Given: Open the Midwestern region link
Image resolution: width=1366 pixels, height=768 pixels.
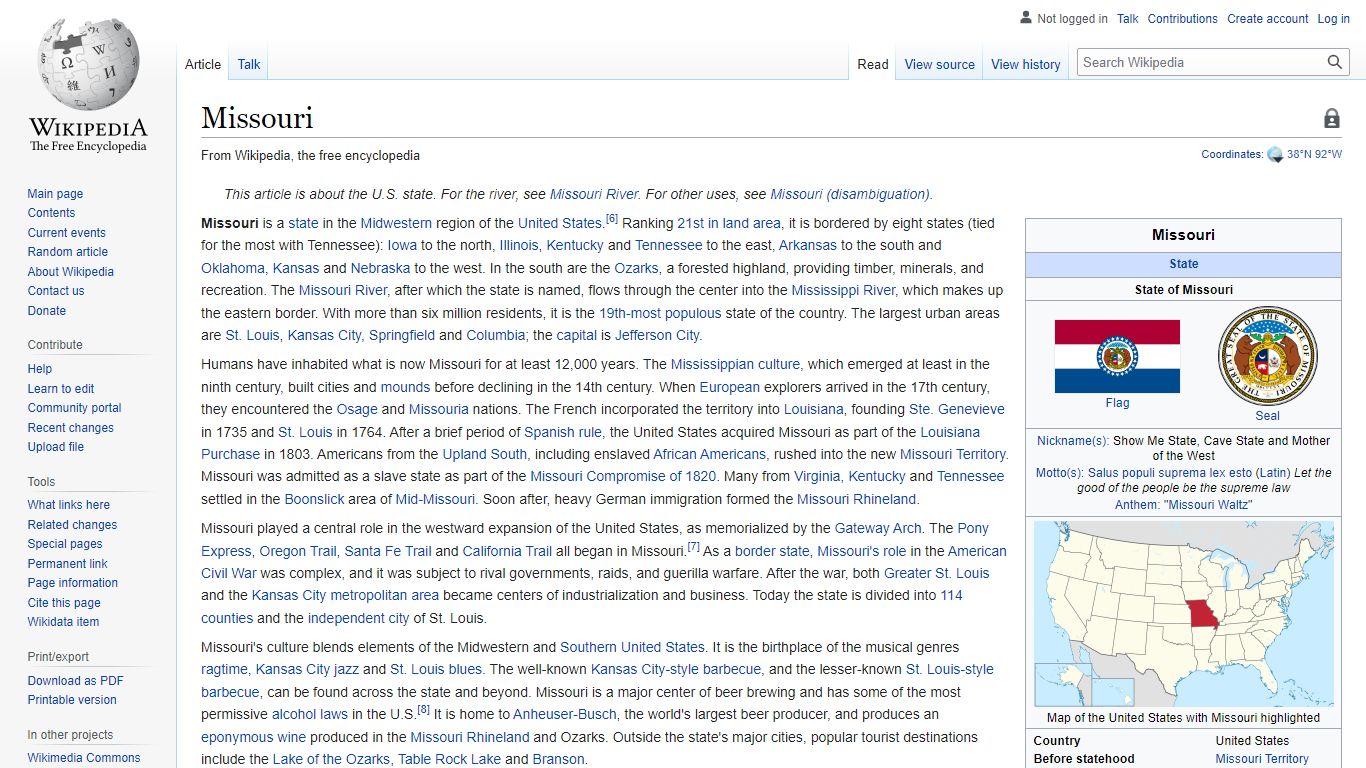Looking at the screenshot, I should click(396, 223).
